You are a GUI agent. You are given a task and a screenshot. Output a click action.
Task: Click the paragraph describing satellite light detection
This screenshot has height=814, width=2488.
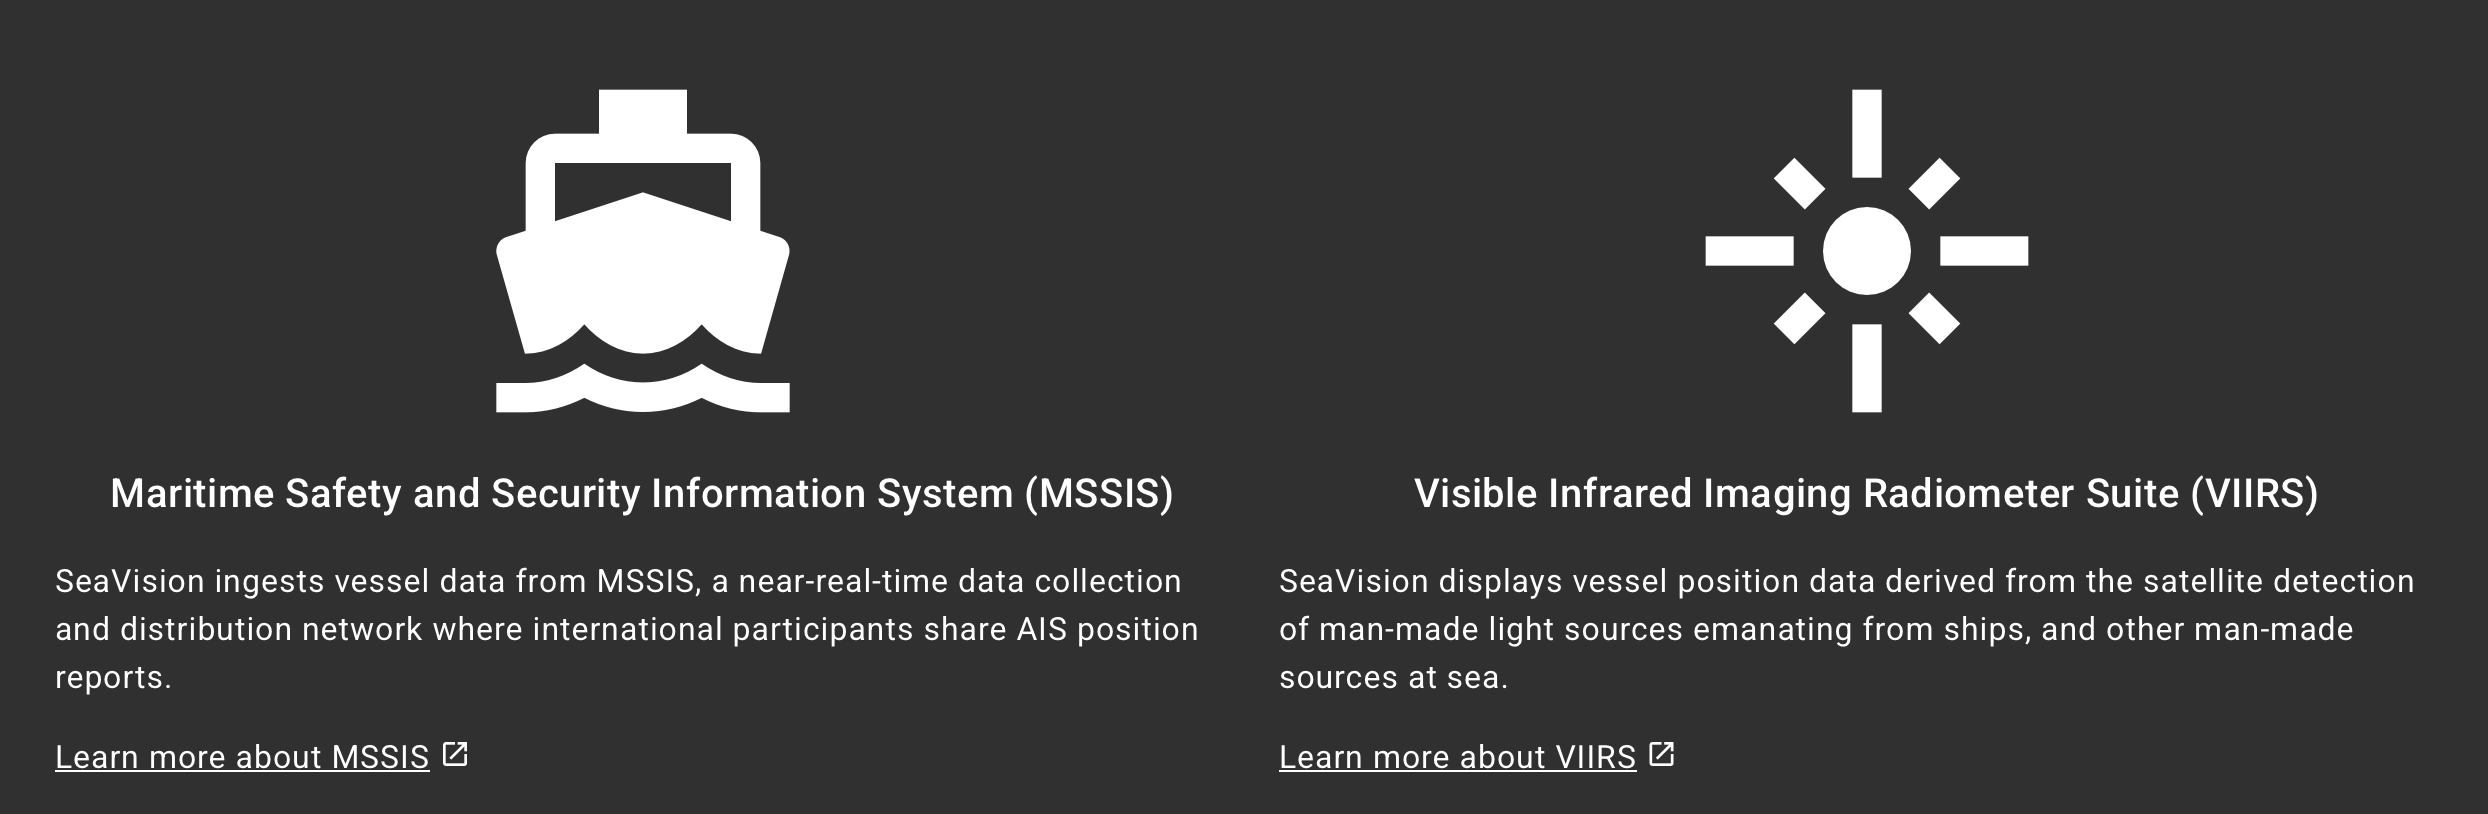(1847, 629)
